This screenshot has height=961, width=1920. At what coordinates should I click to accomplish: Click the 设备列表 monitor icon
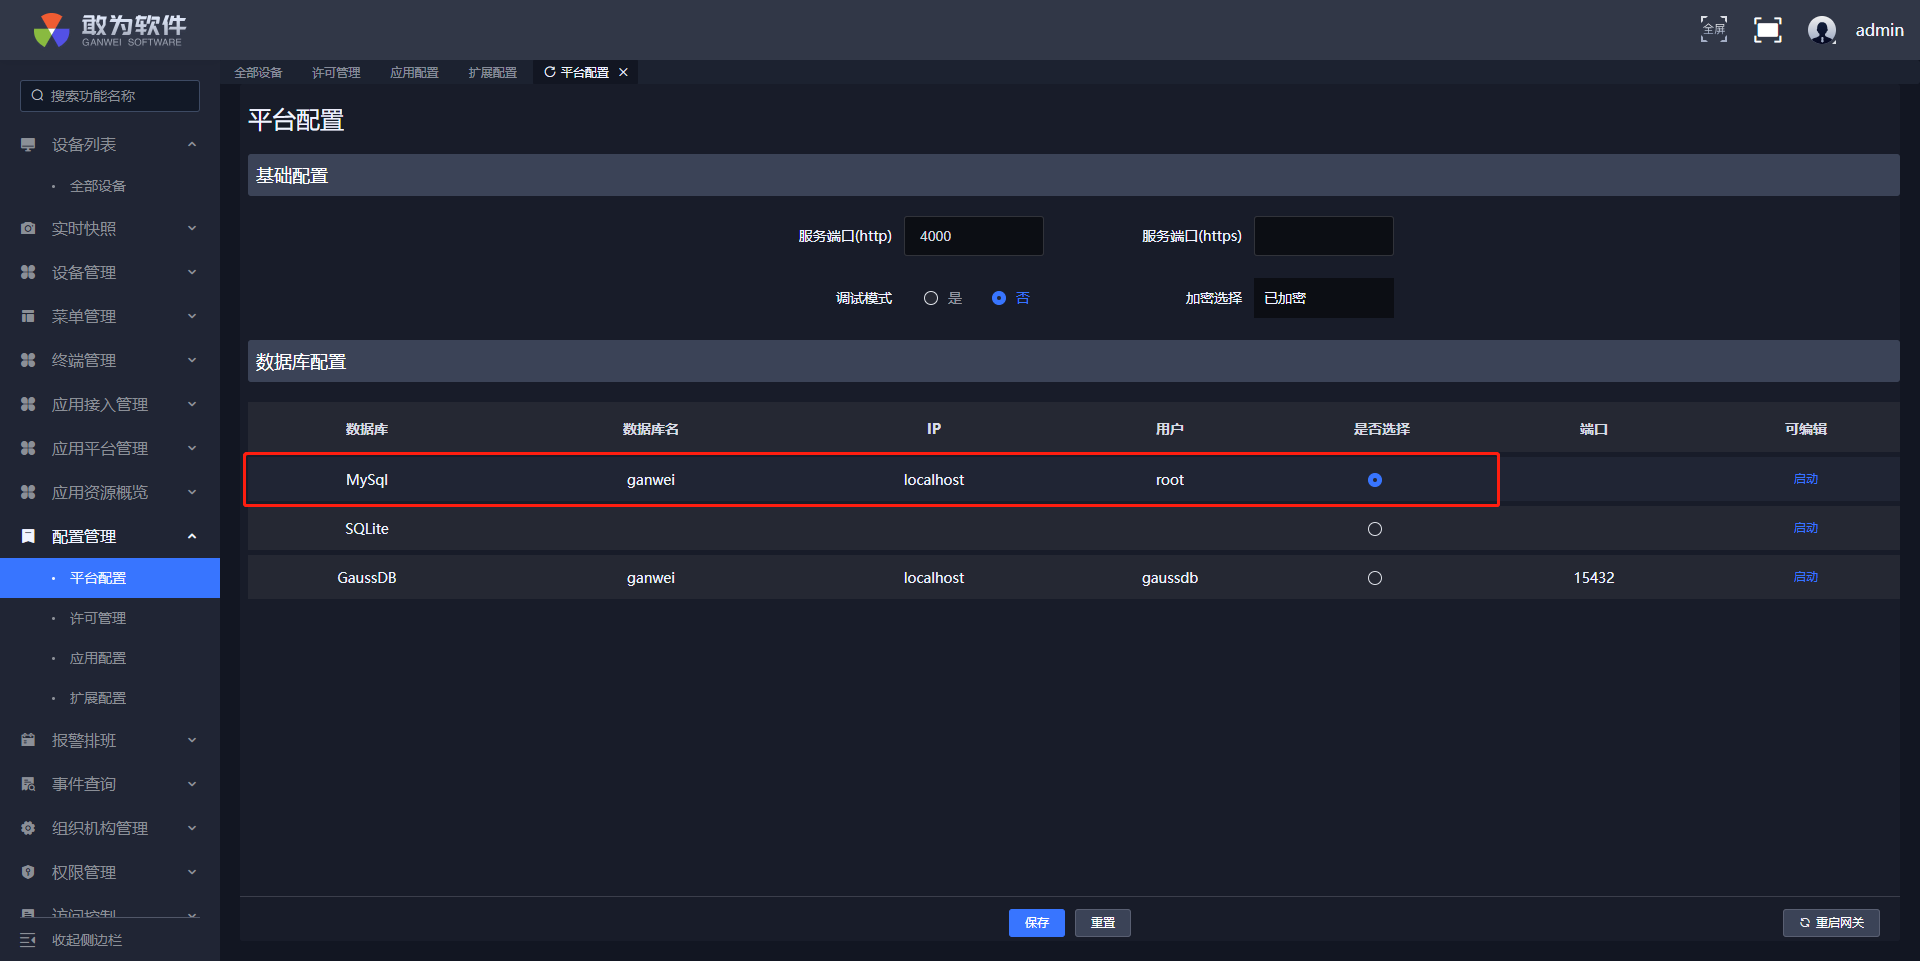click(28, 145)
